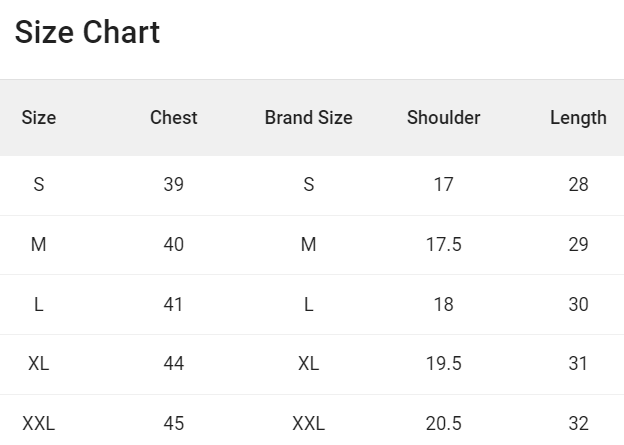
Task: Select chest value 39
Action: coord(174,184)
